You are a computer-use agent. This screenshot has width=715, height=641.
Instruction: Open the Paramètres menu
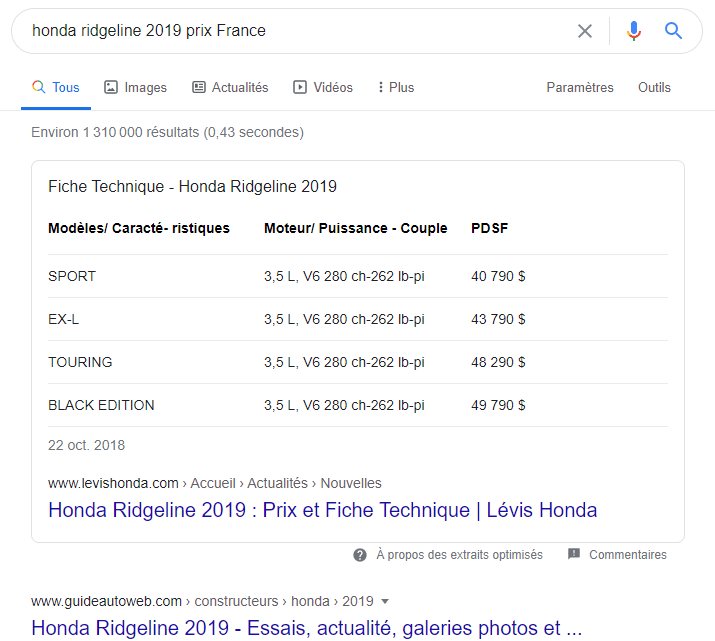tap(580, 87)
